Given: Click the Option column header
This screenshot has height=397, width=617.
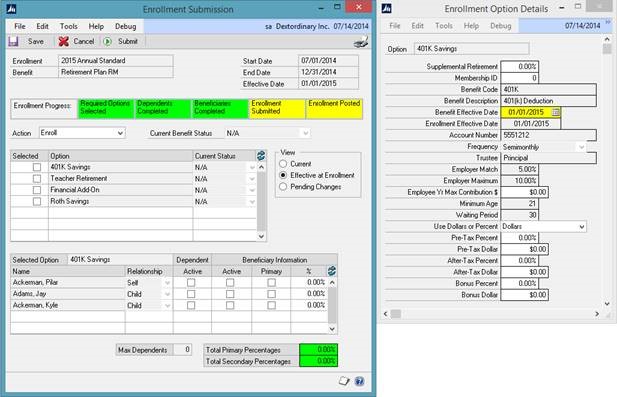Looking at the screenshot, I should [120, 156].
